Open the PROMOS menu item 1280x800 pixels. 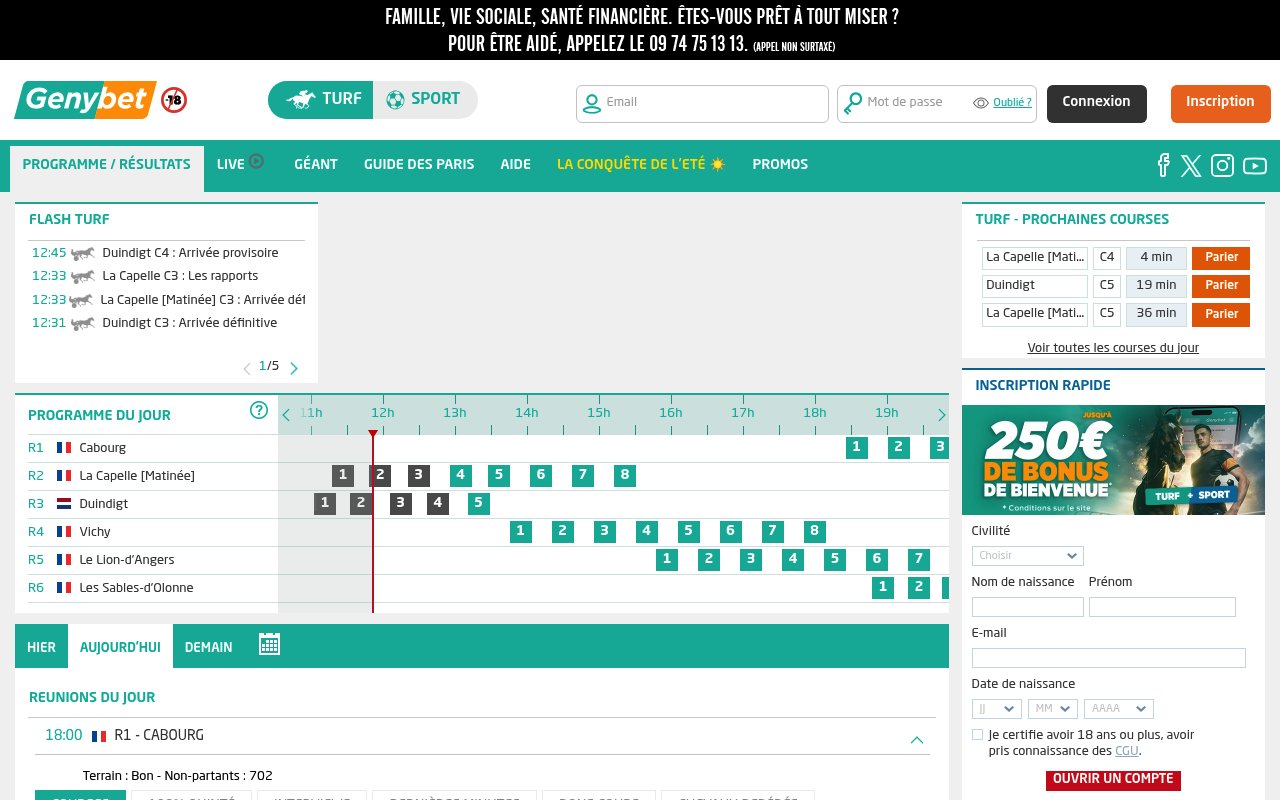pos(780,164)
